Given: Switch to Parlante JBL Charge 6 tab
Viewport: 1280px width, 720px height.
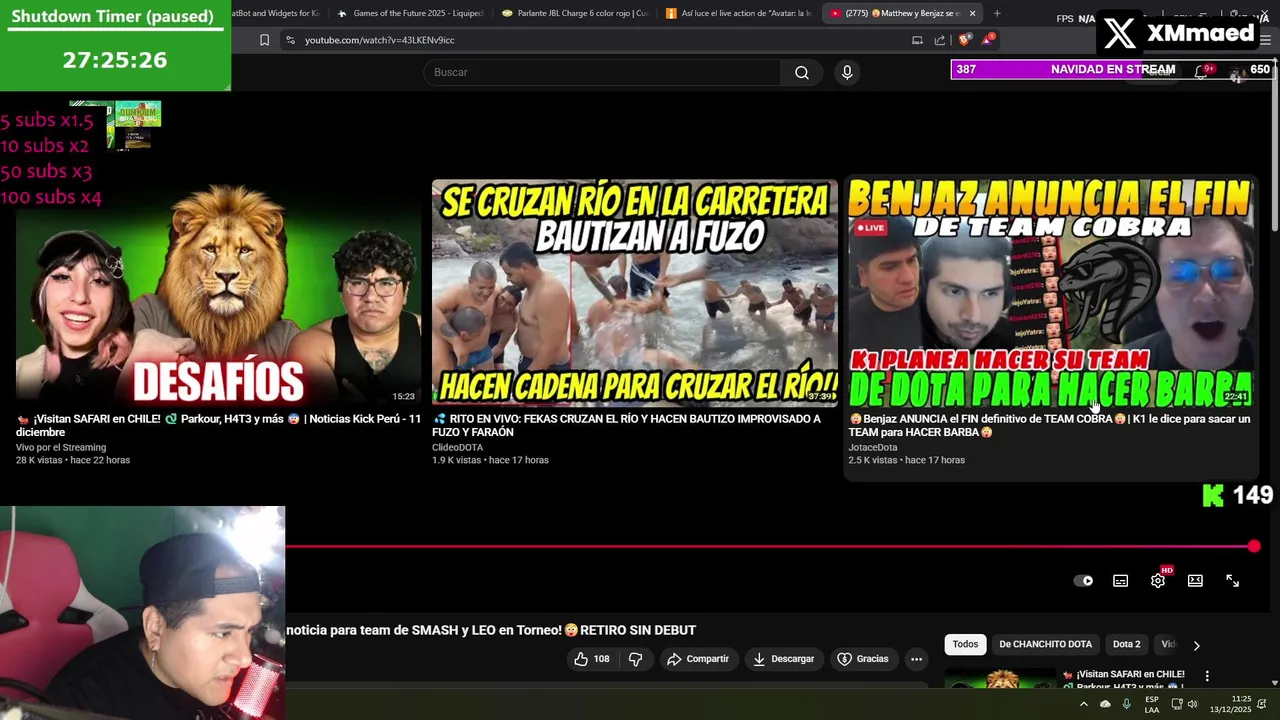Looking at the screenshot, I should [575, 13].
